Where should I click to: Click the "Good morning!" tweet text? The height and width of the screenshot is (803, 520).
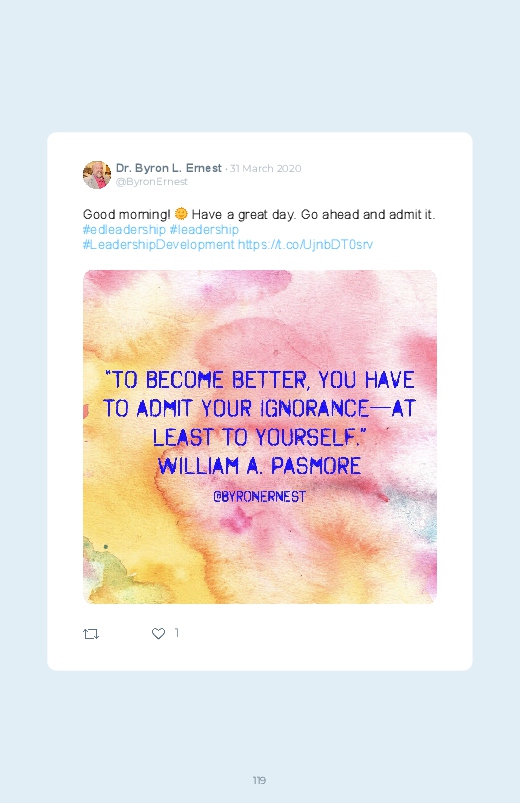(x=127, y=215)
